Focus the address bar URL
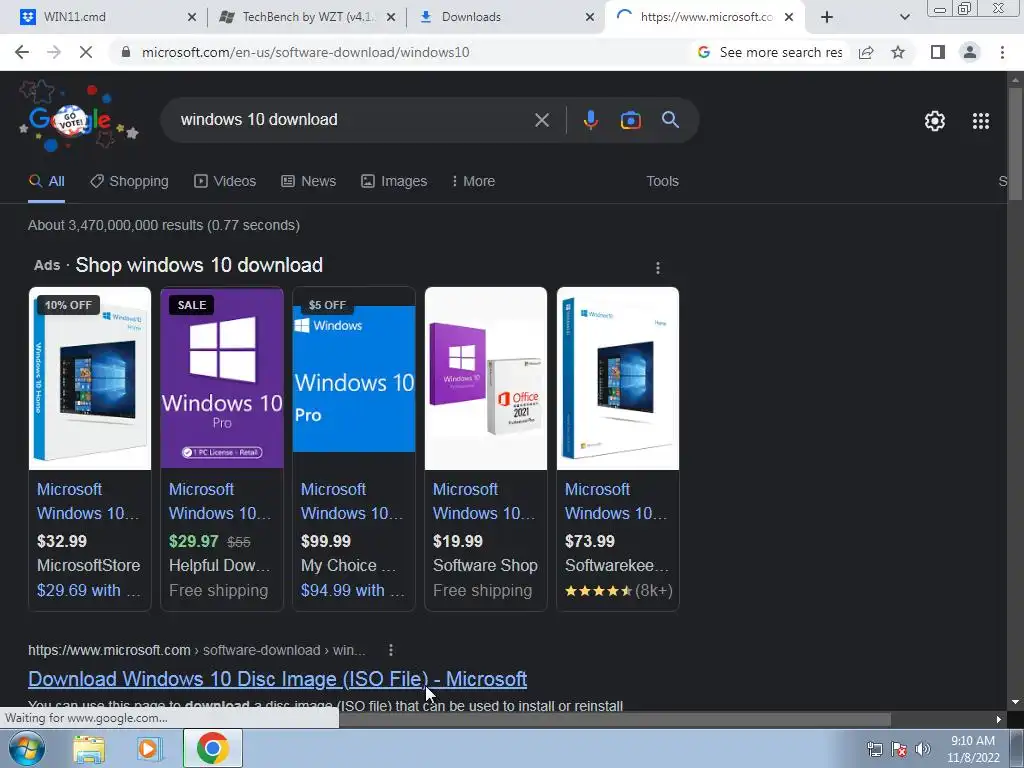The image size is (1024, 768). pyautogui.click(x=306, y=52)
